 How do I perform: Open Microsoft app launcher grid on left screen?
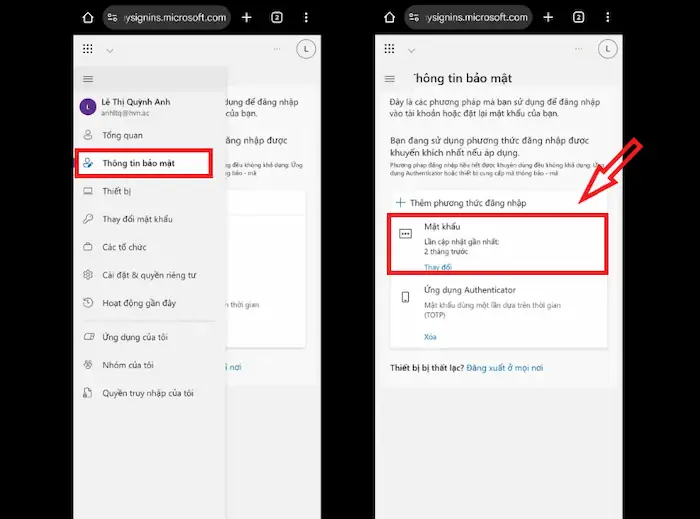88,49
